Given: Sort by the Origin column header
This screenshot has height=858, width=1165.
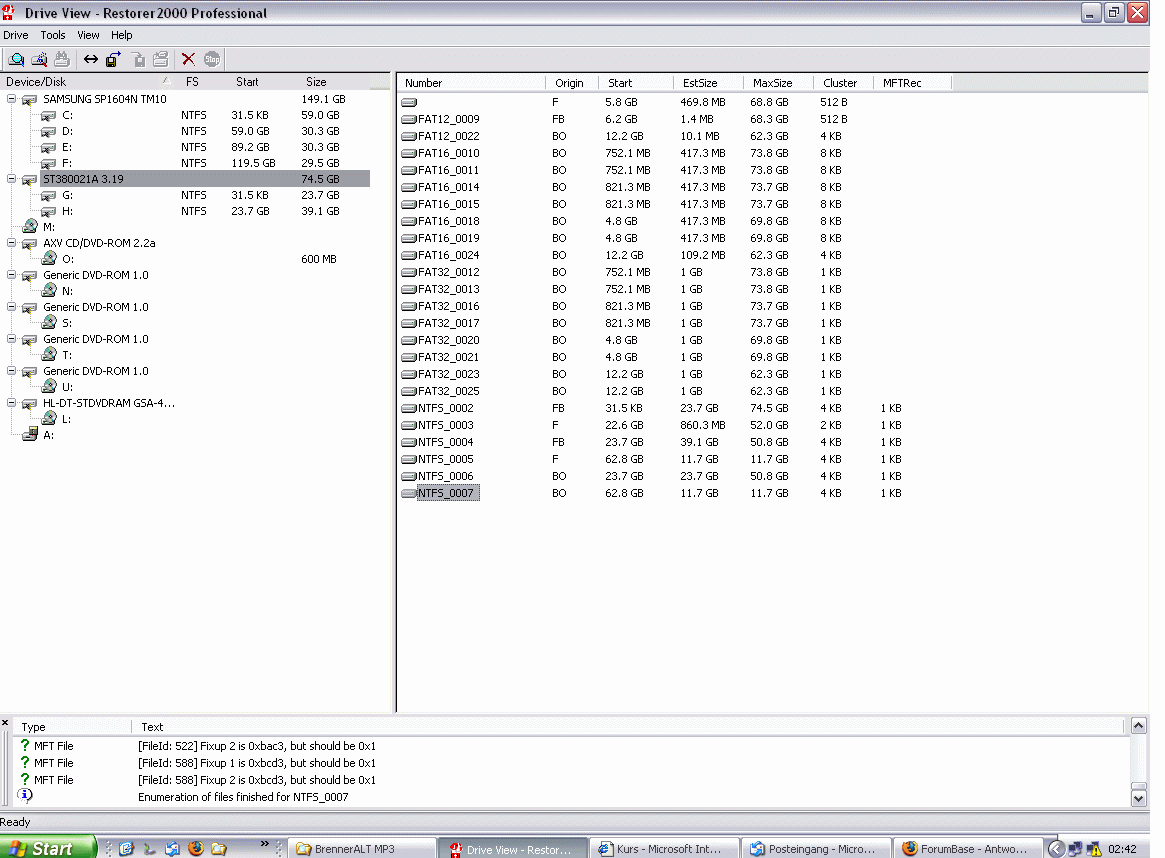Looking at the screenshot, I should [x=571, y=83].
